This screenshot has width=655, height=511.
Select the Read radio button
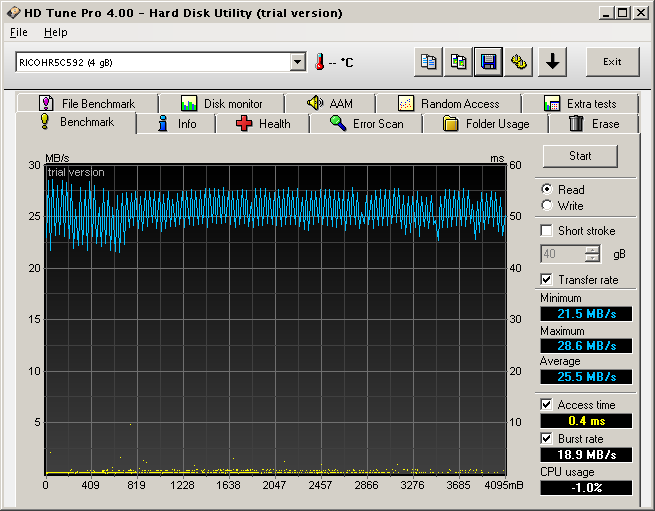[x=547, y=189]
